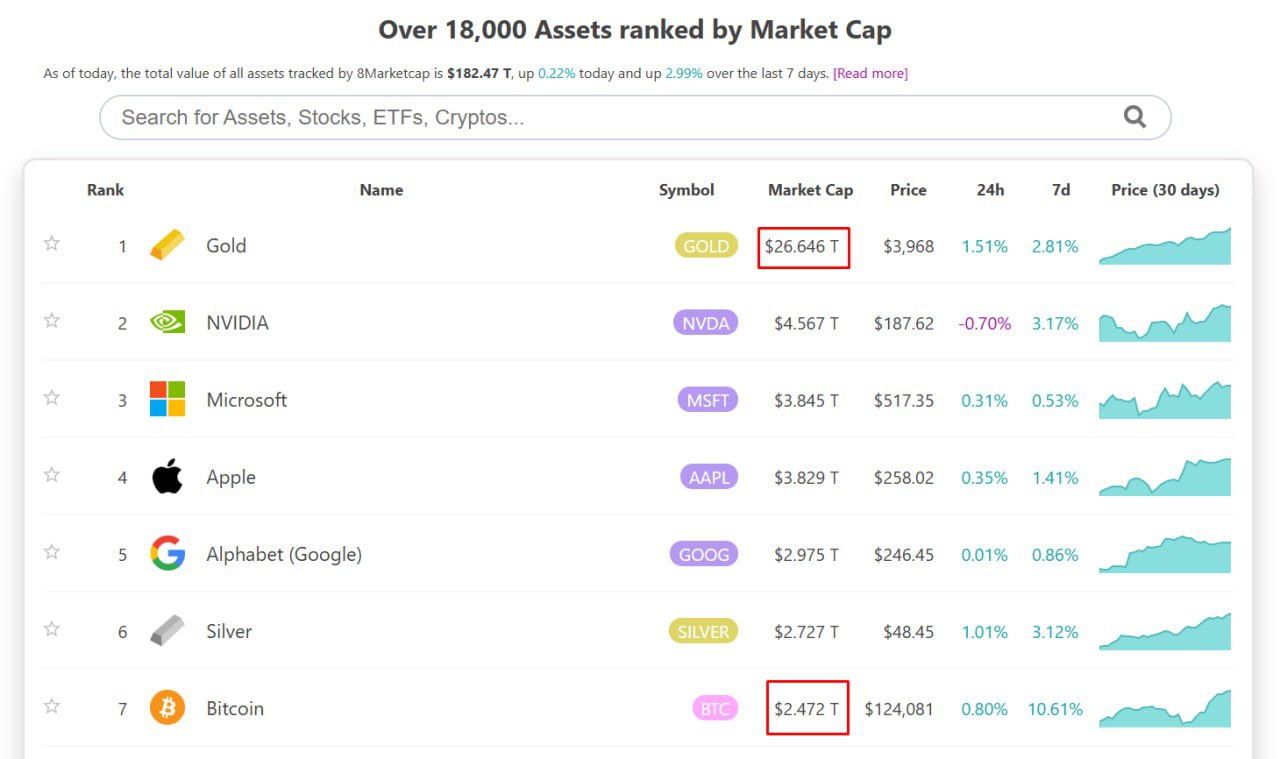The width and height of the screenshot is (1280, 759).
Task: Toggle the favorite star for Microsoft
Action: 52,398
